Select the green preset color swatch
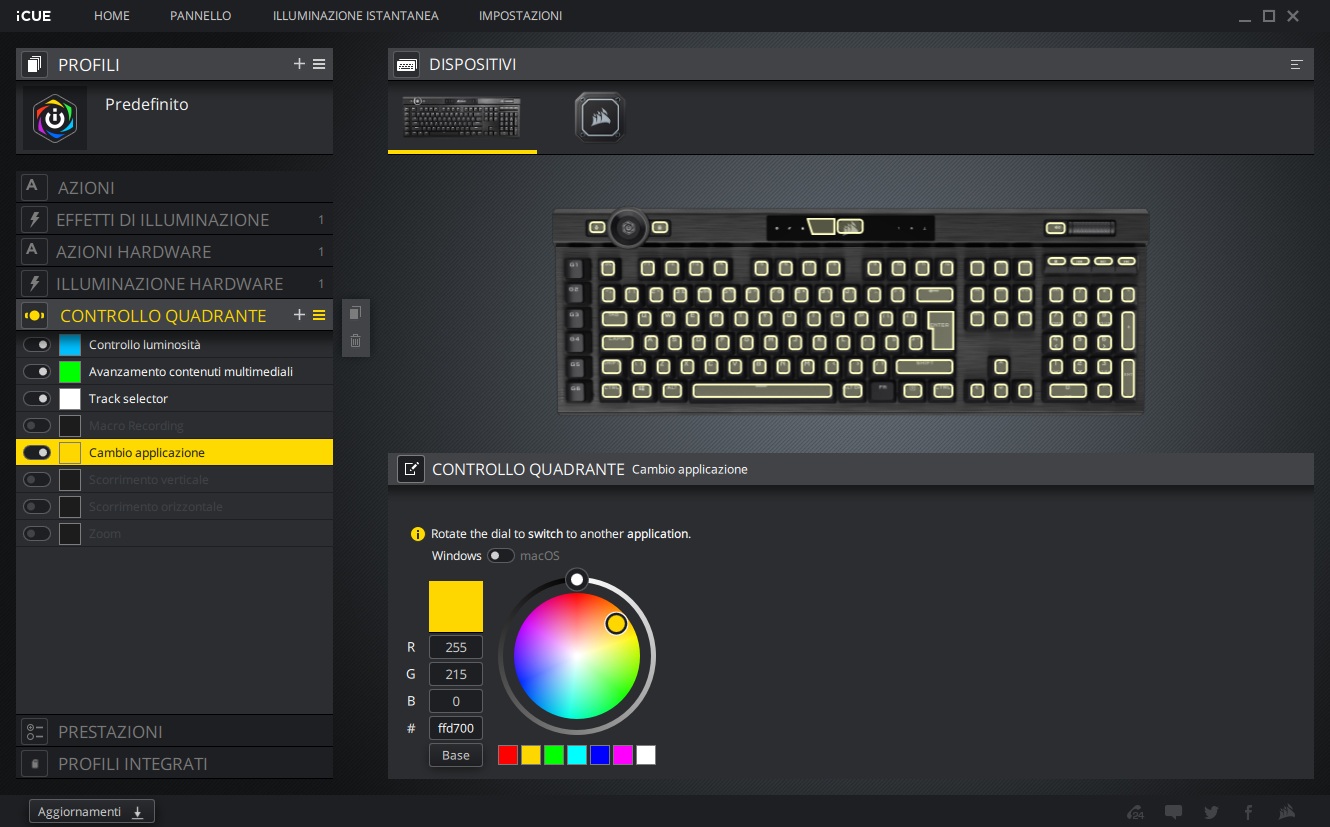The width and height of the screenshot is (1330, 827). (x=554, y=755)
